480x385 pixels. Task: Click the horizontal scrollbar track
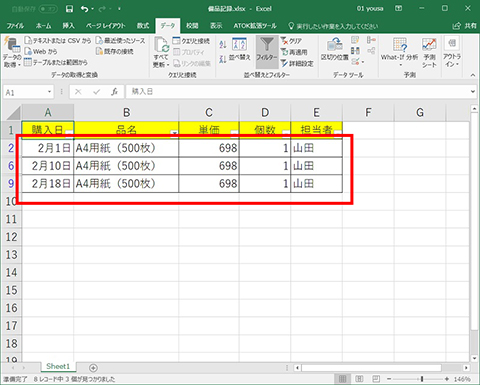[x=371, y=368]
